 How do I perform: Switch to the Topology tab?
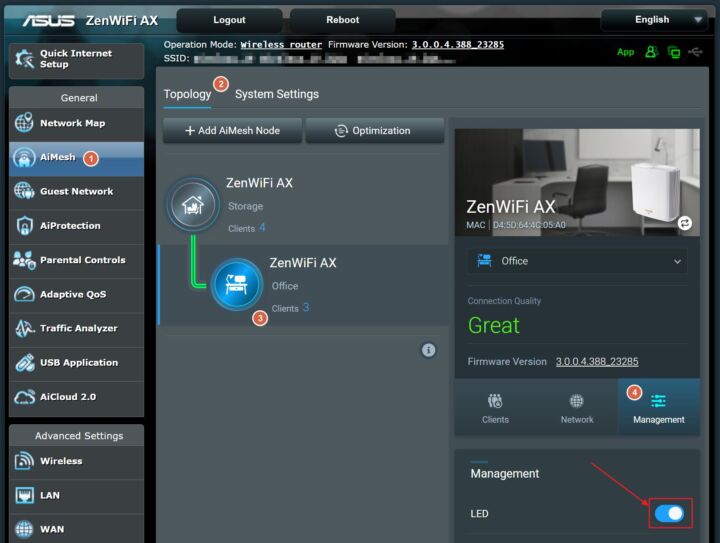coord(187,94)
